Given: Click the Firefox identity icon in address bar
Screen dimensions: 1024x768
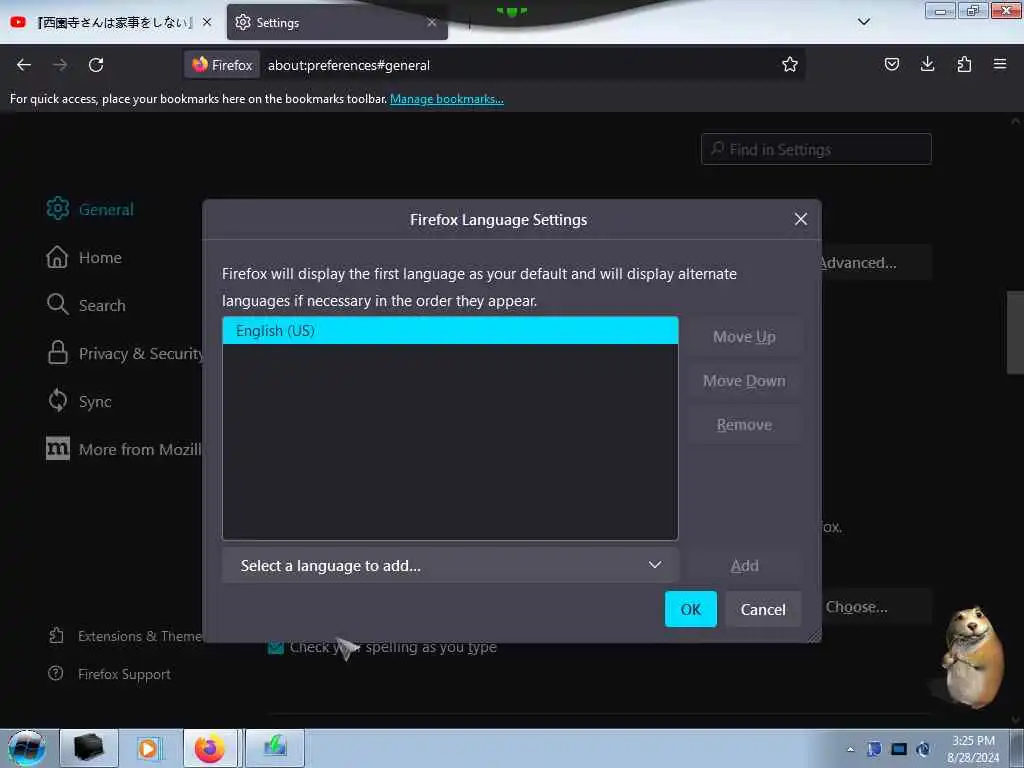Looking at the screenshot, I should pos(222,65).
